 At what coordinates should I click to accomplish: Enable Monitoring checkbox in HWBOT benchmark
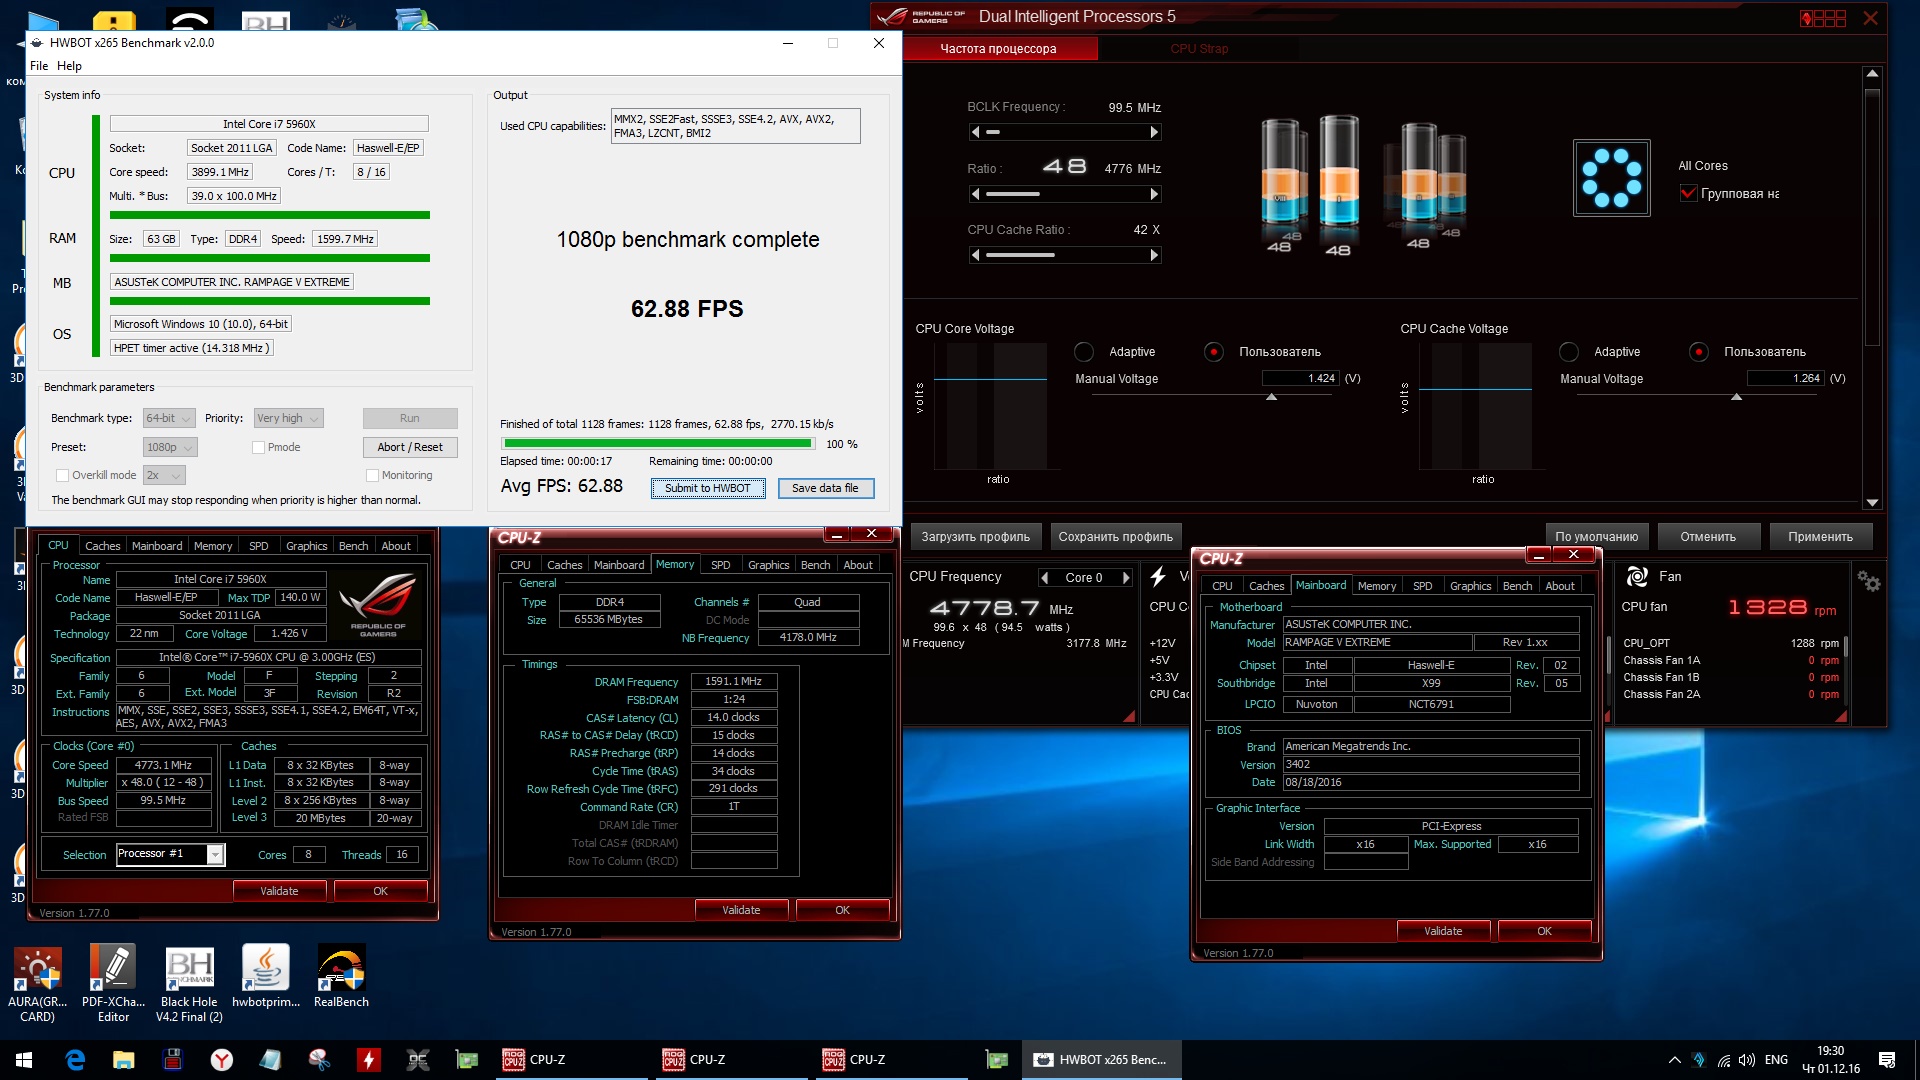(x=372, y=475)
